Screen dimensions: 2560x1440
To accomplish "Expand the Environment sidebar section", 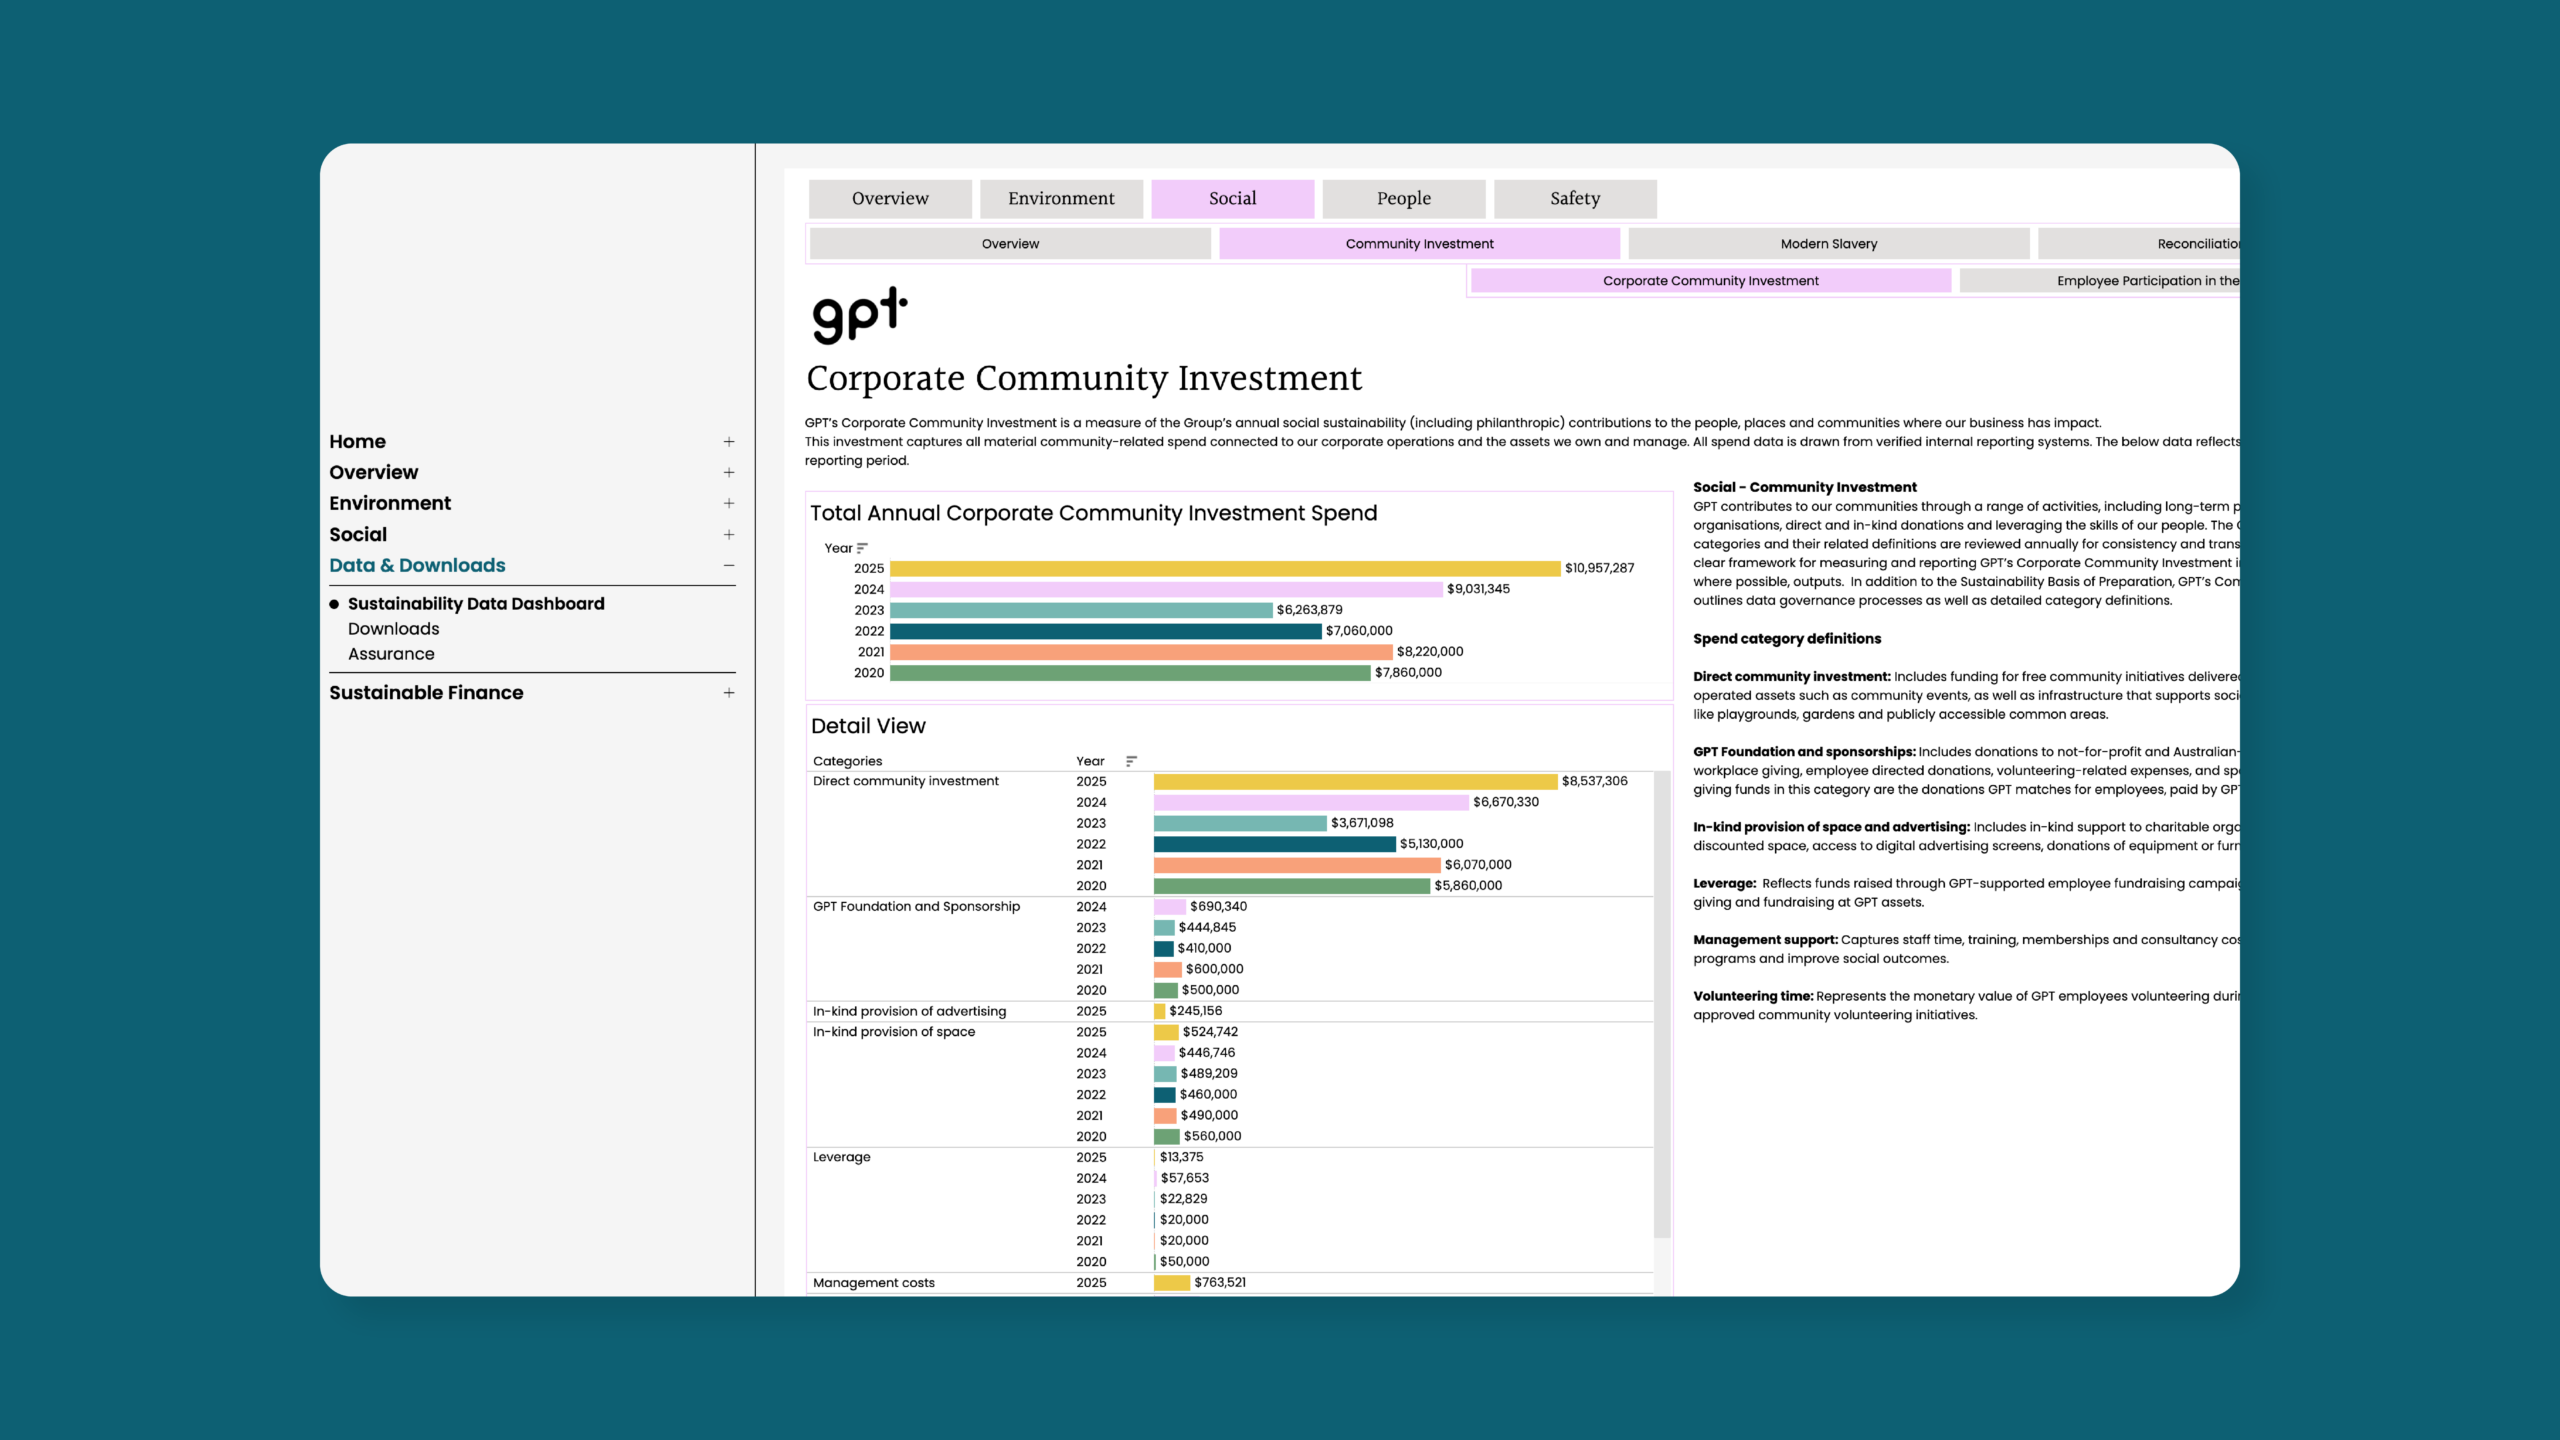I will pos(729,504).
